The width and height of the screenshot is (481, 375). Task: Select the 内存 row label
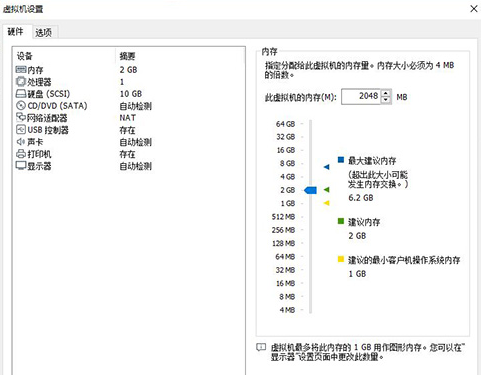click(35, 70)
